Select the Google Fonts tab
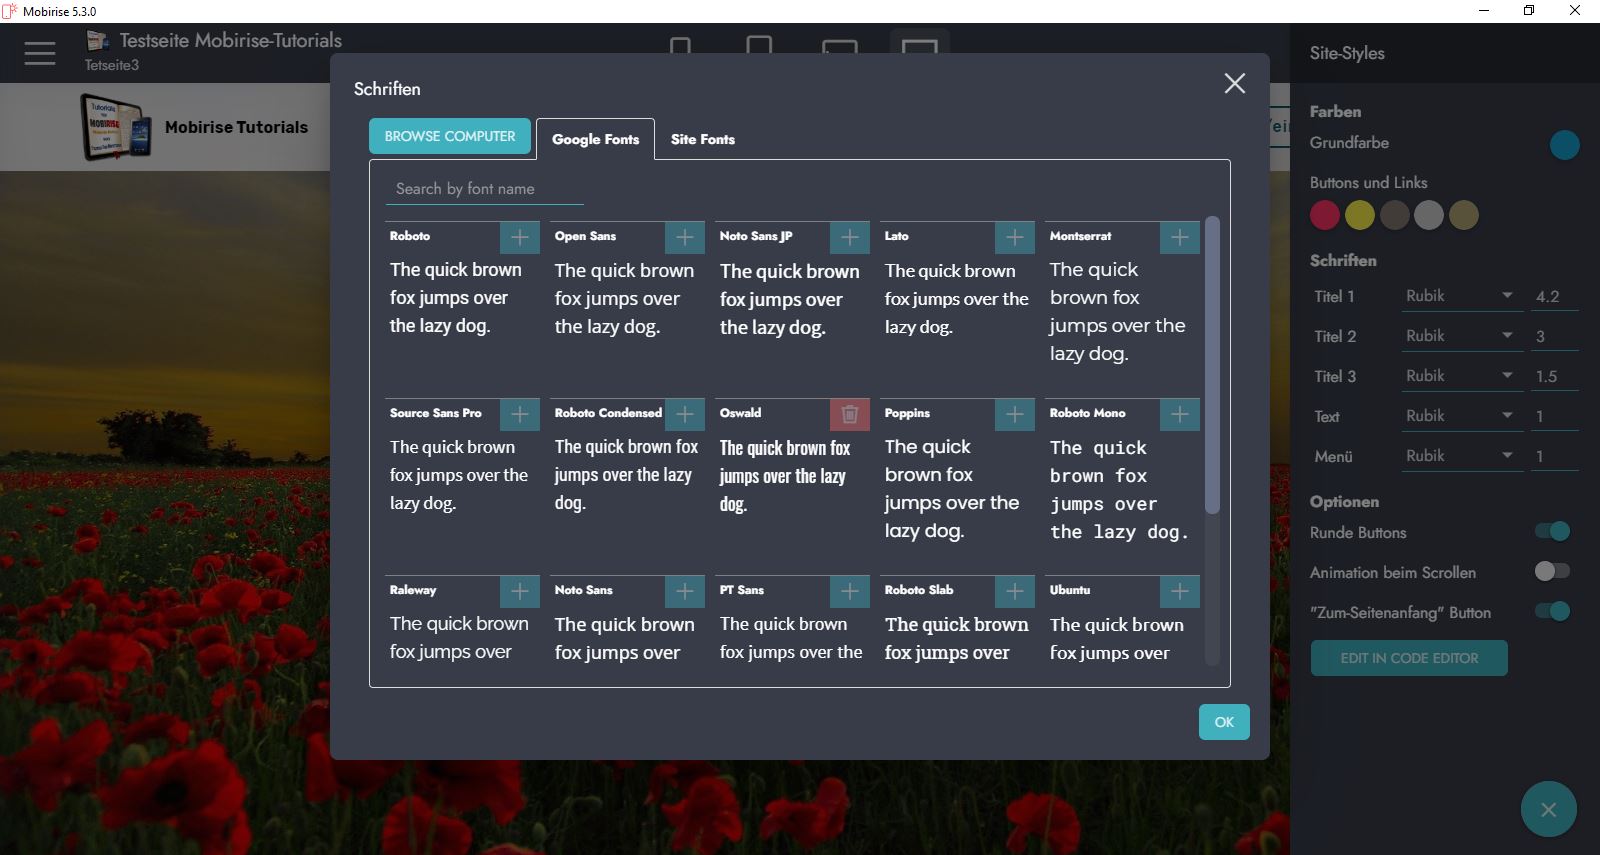The height and width of the screenshot is (855, 1600). click(x=595, y=139)
